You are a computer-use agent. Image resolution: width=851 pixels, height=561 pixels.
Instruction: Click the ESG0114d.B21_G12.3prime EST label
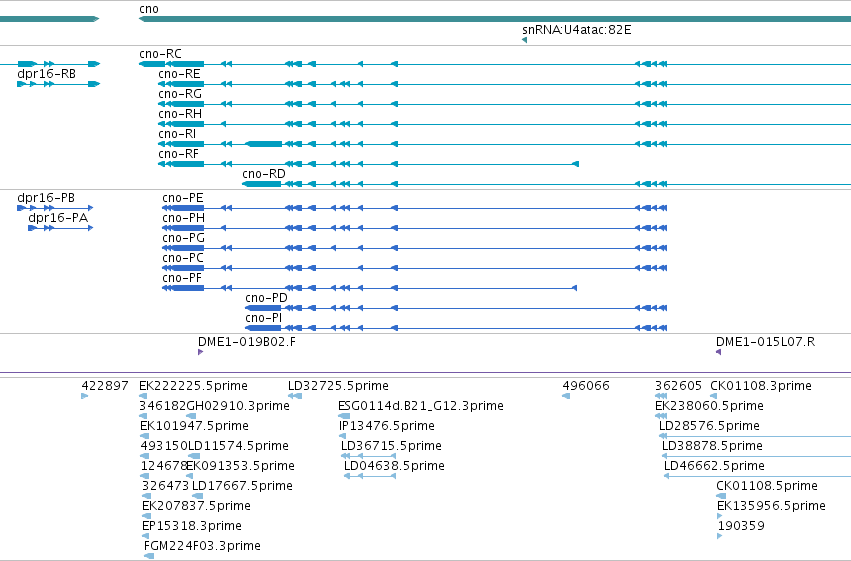pyautogui.click(x=421, y=406)
